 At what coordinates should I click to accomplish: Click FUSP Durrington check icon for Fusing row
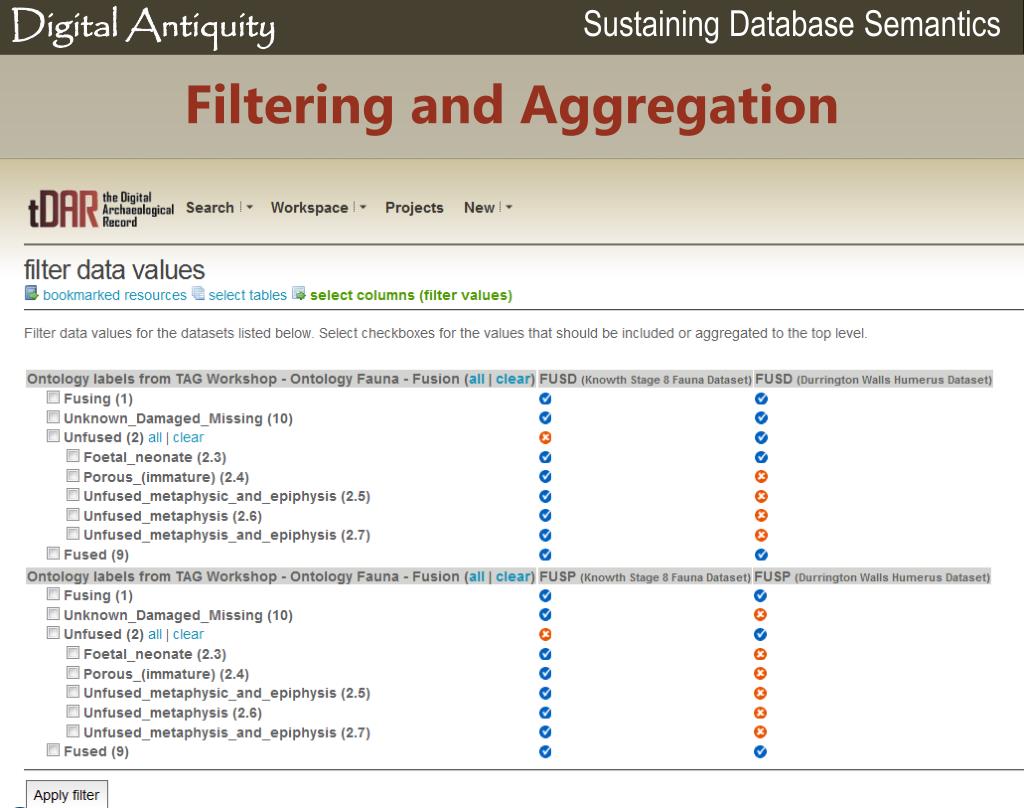(x=760, y=596)
